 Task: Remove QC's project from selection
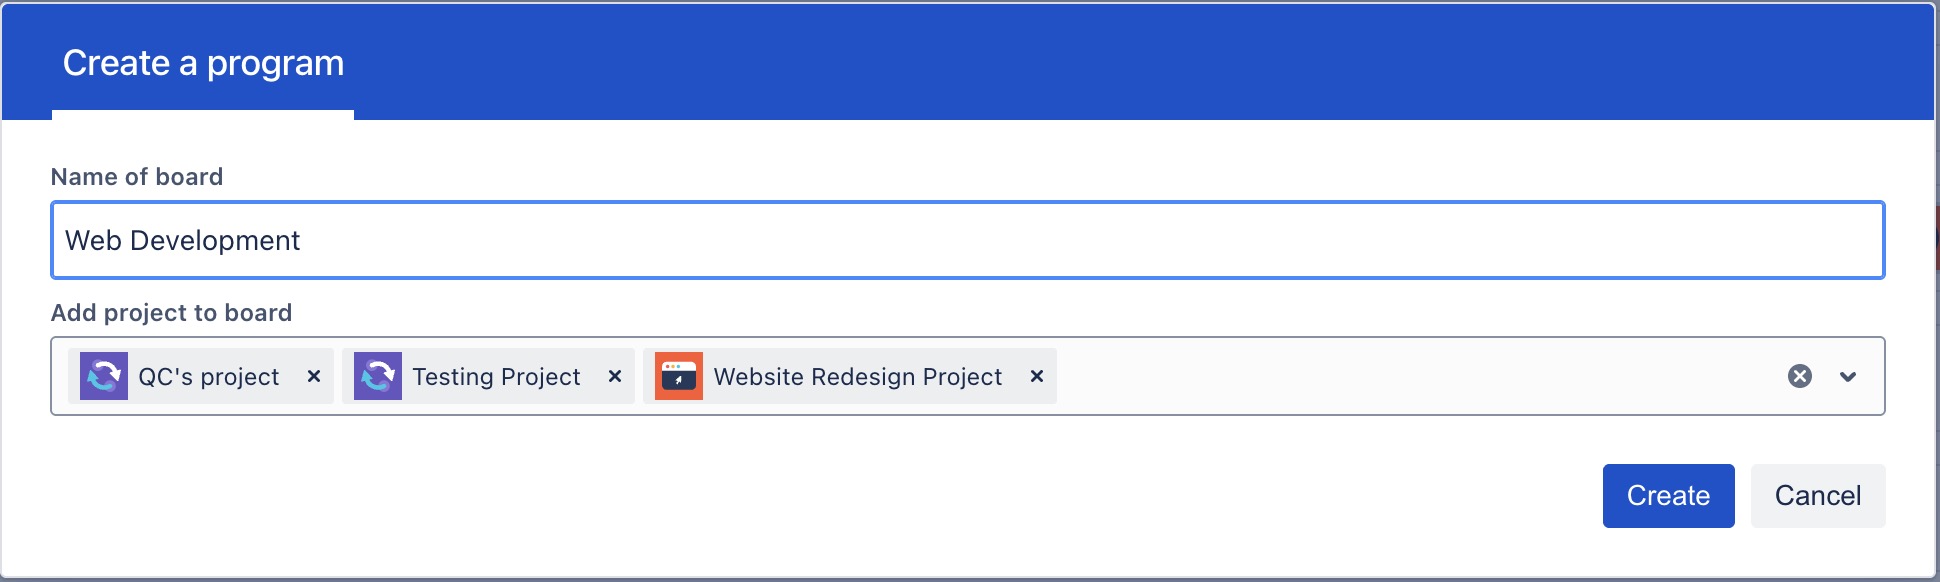click(x=314, y=376)
